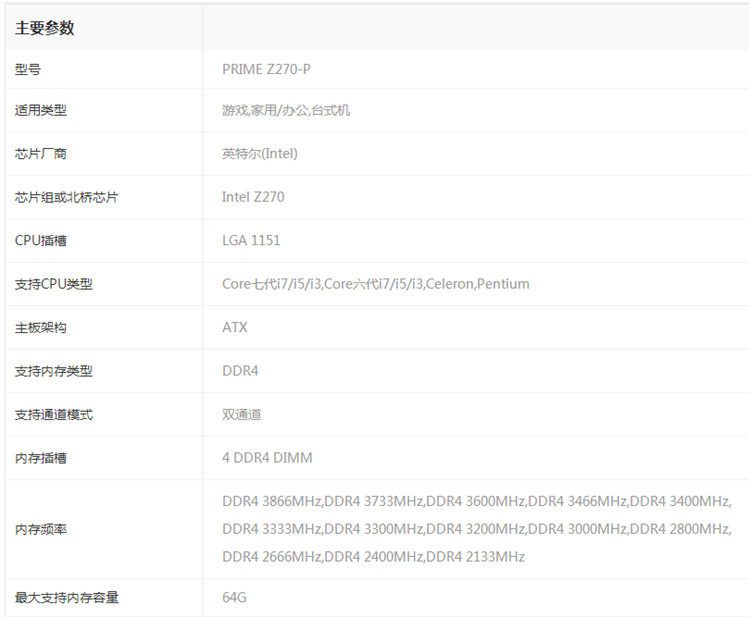Click the 支持内存类型 label
The image size is (749, 617).
54,371
